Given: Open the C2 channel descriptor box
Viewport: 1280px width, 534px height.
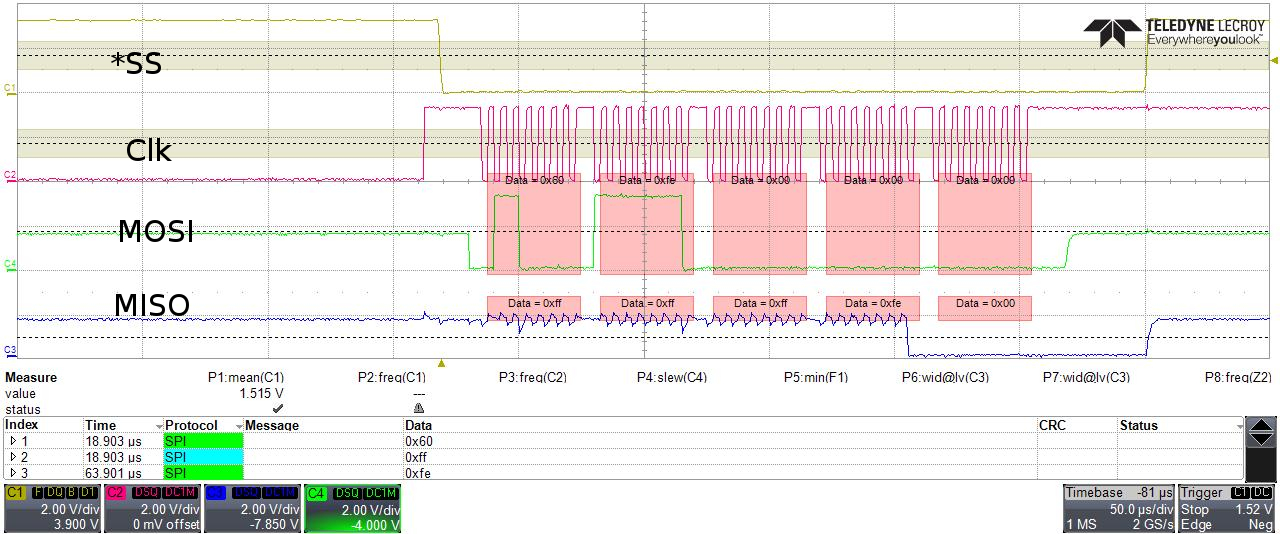Looking at the screenshot, I should (x=152, y=509).
